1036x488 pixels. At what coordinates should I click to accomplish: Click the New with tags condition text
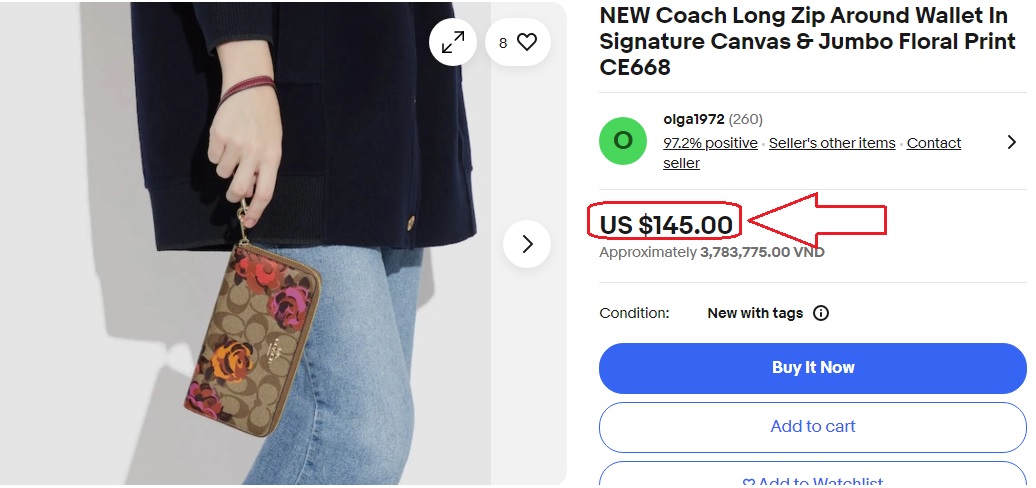[x=754, y=313]
